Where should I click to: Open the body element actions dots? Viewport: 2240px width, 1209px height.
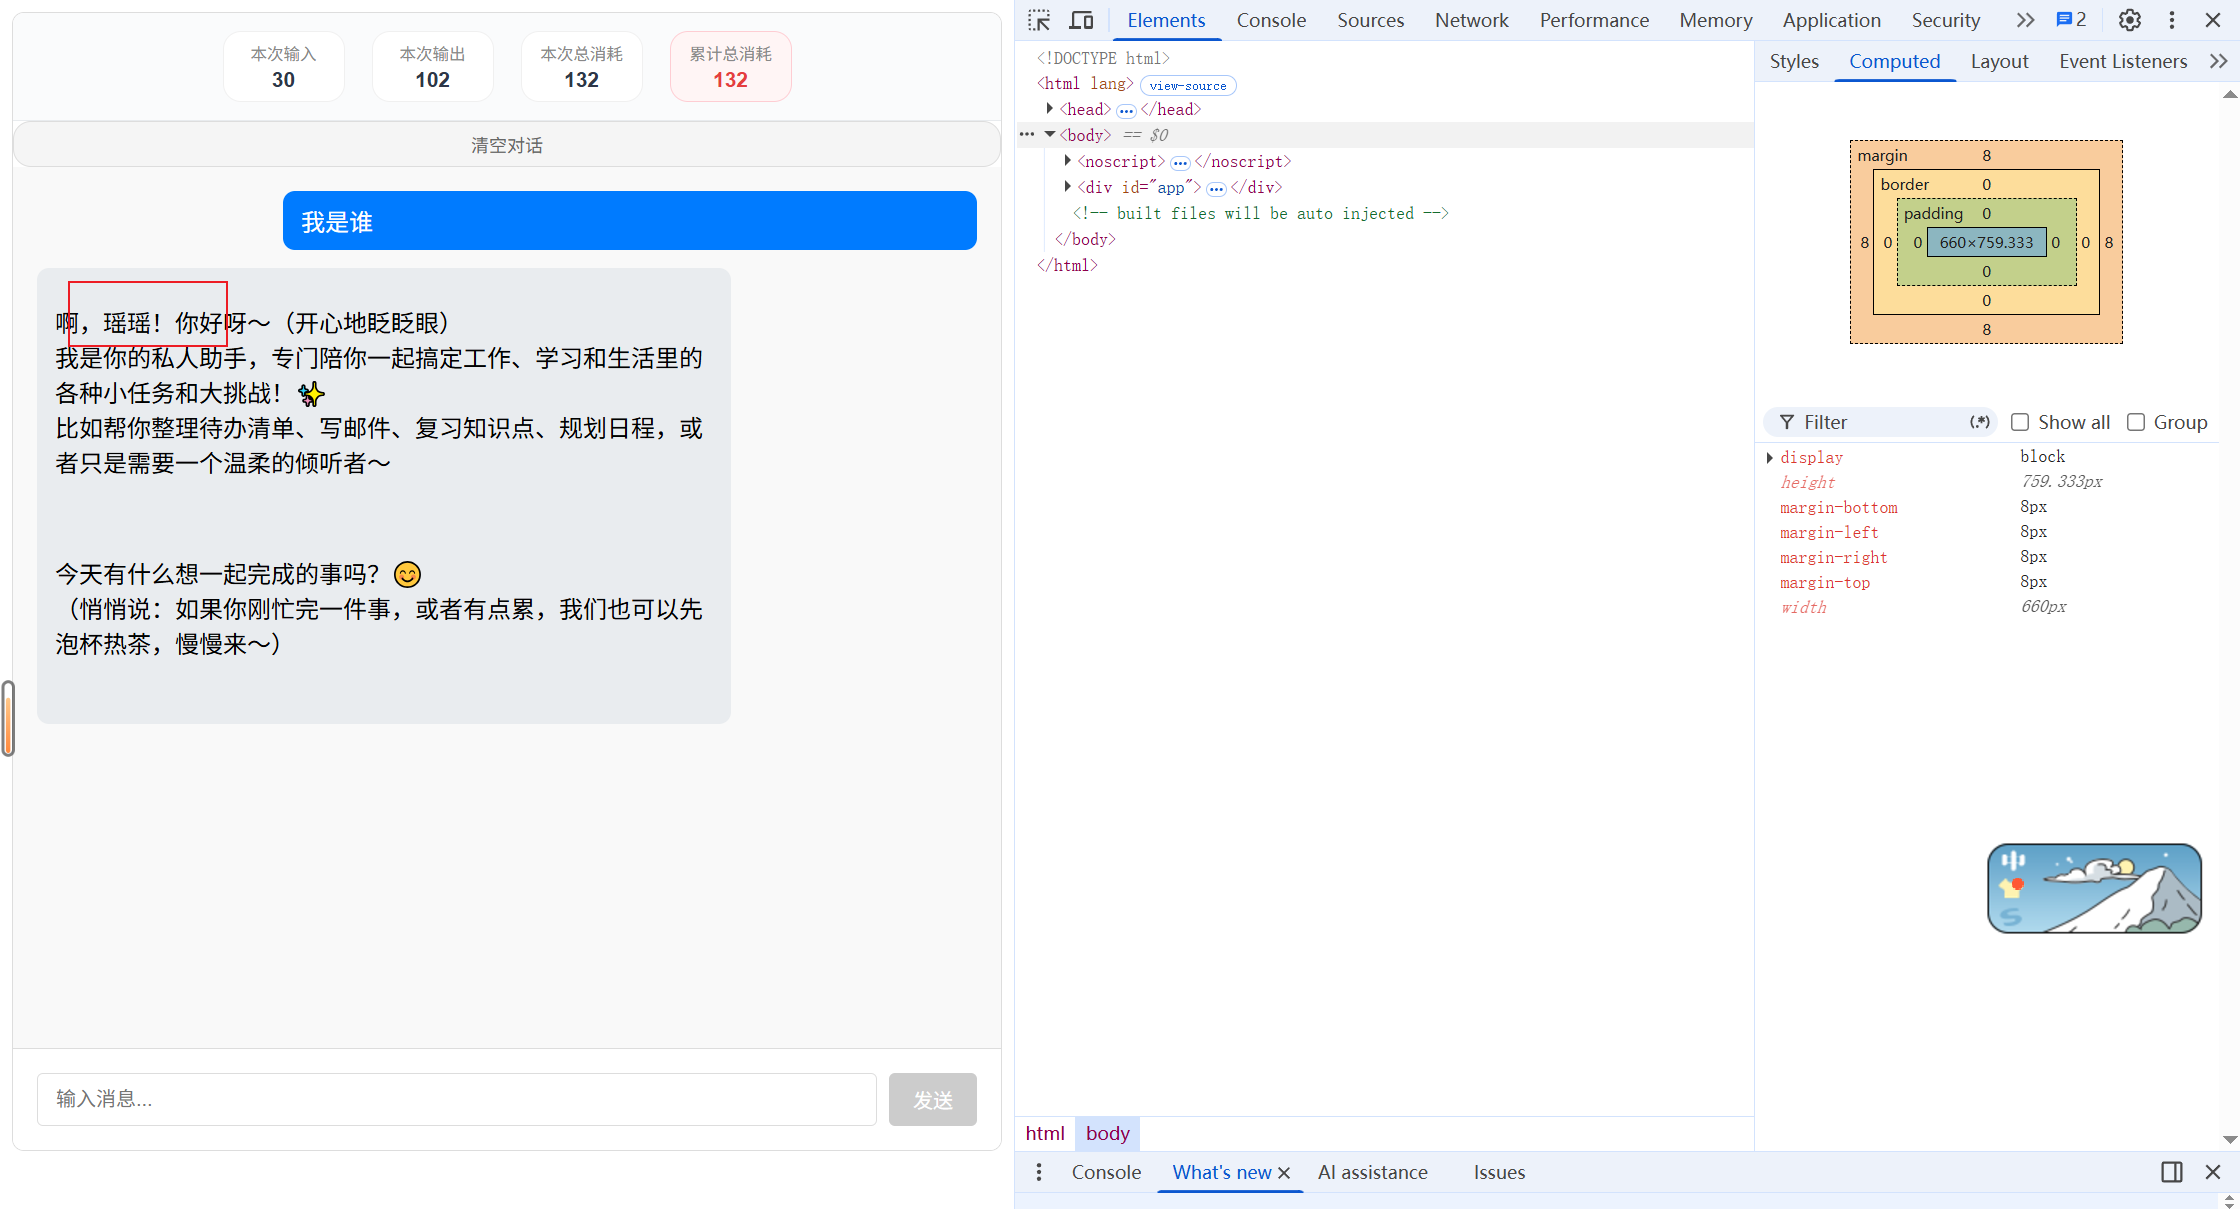pos(1027,135)
